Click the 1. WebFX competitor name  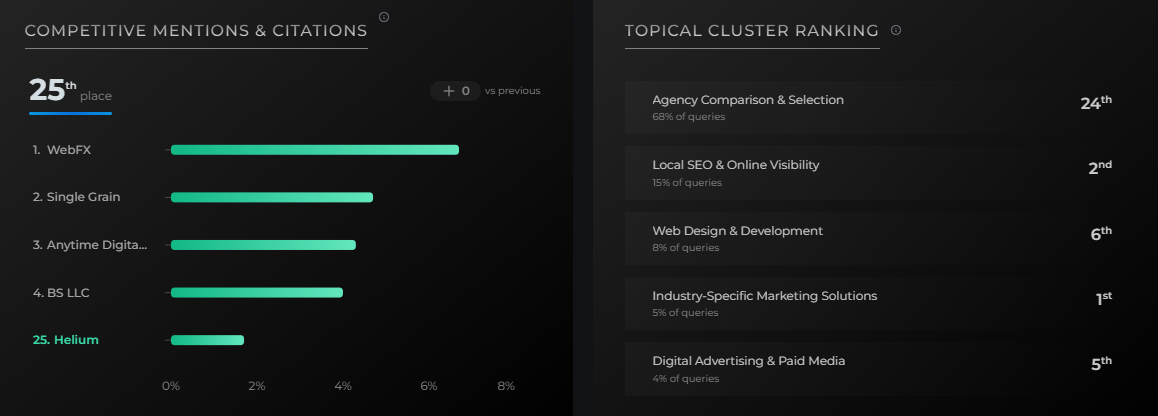coord(68,150)
